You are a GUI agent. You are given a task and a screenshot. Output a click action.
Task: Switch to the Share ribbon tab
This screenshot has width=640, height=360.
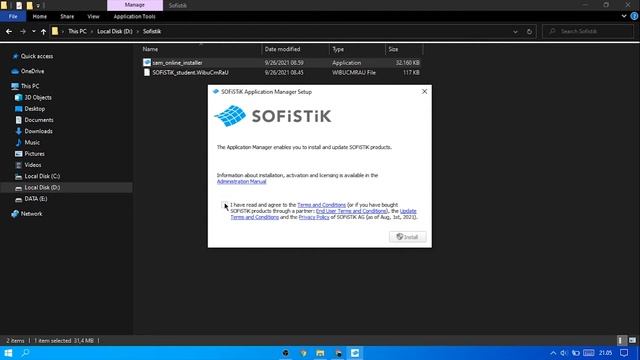point(67,16)
